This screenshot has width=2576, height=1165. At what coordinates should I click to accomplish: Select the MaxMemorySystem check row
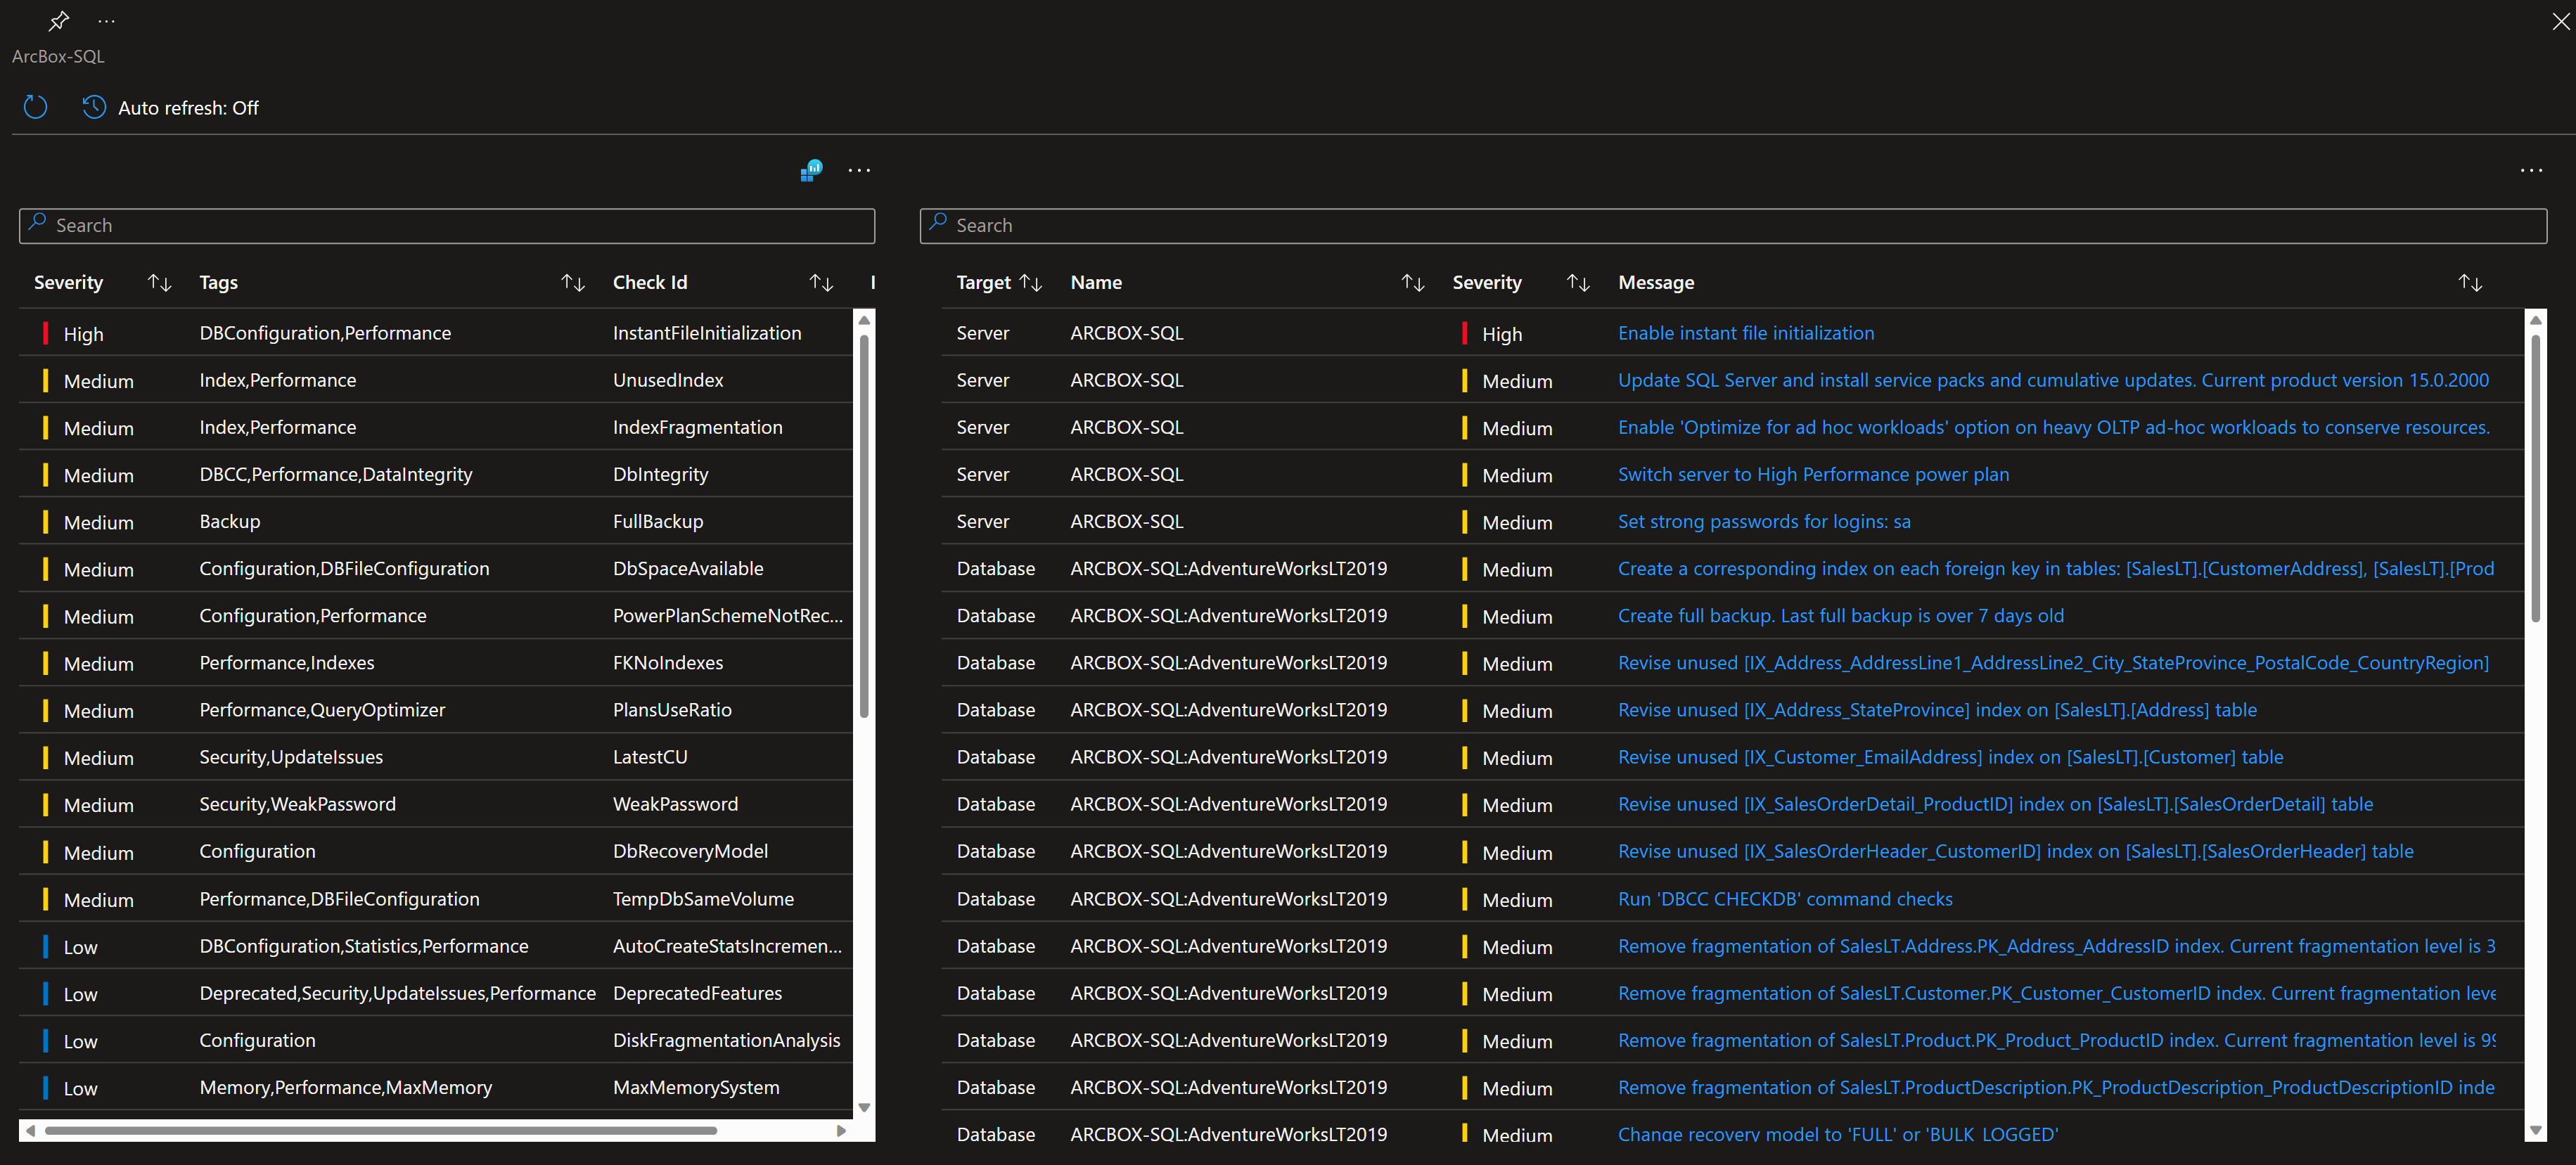[x=436, y=1087]
